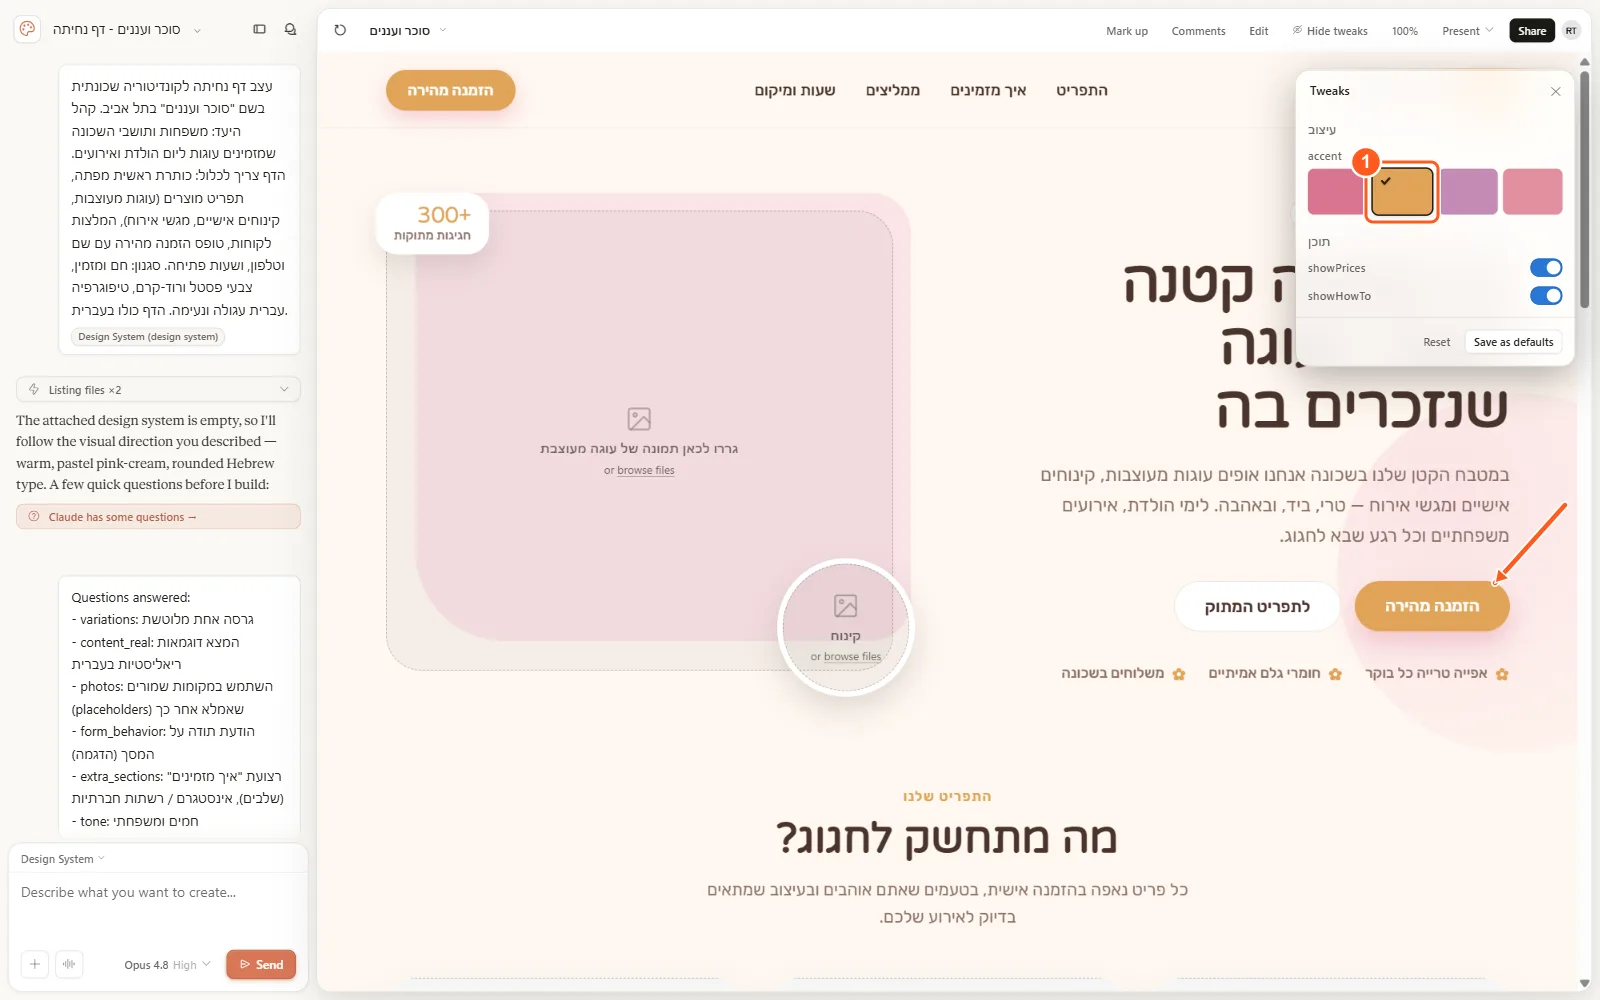Click Hide tweaks in the toolbar

point(1330,31)
